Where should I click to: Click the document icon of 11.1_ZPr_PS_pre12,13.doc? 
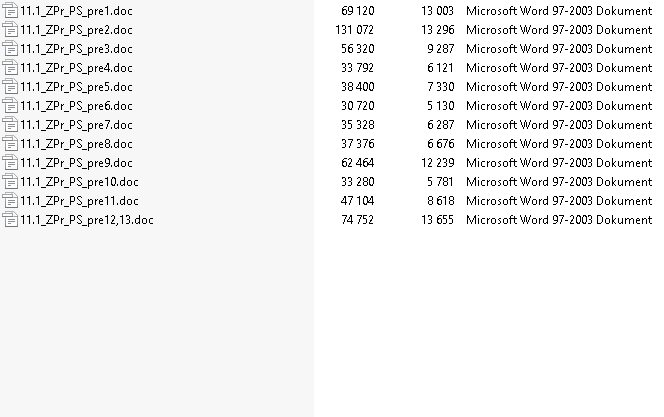(x=10, y=220)
